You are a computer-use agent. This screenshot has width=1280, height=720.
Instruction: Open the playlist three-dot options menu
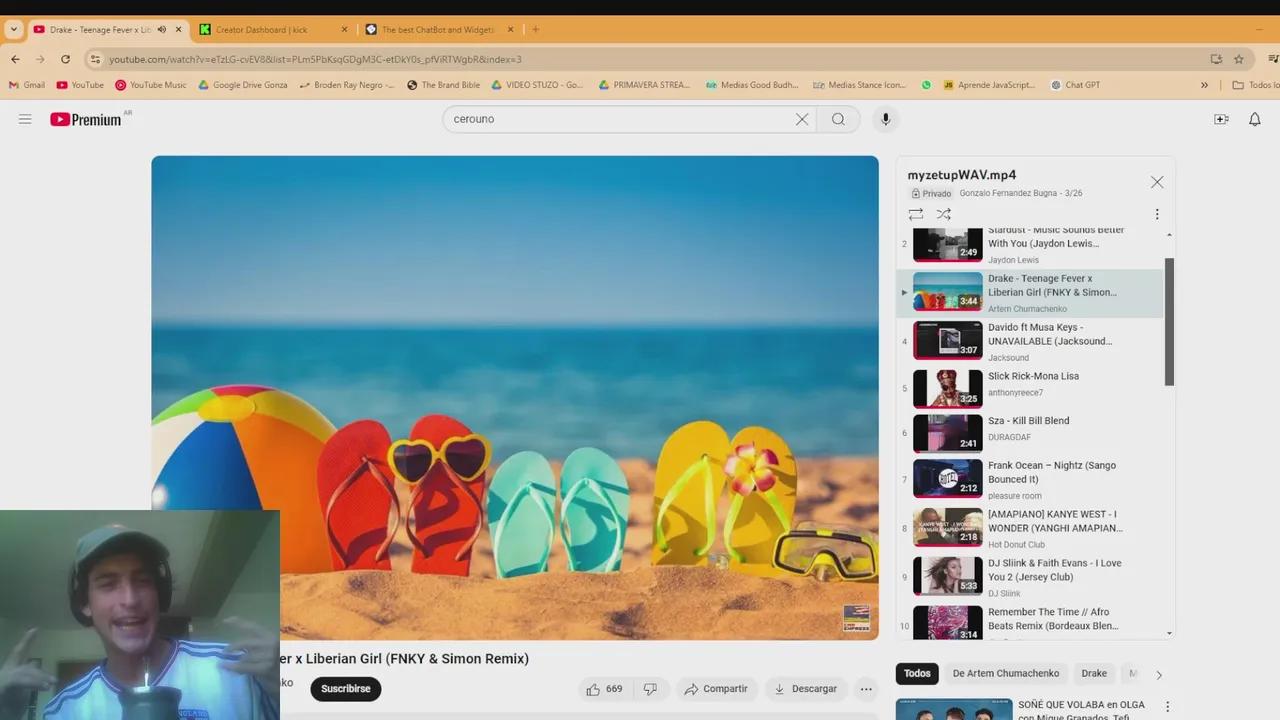point(1157,214)
